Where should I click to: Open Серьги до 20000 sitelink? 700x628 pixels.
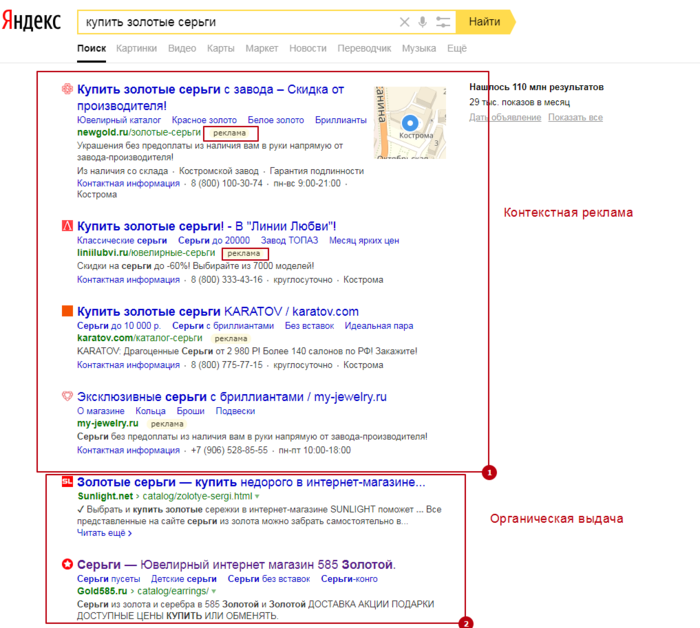(x=214, y=240)
